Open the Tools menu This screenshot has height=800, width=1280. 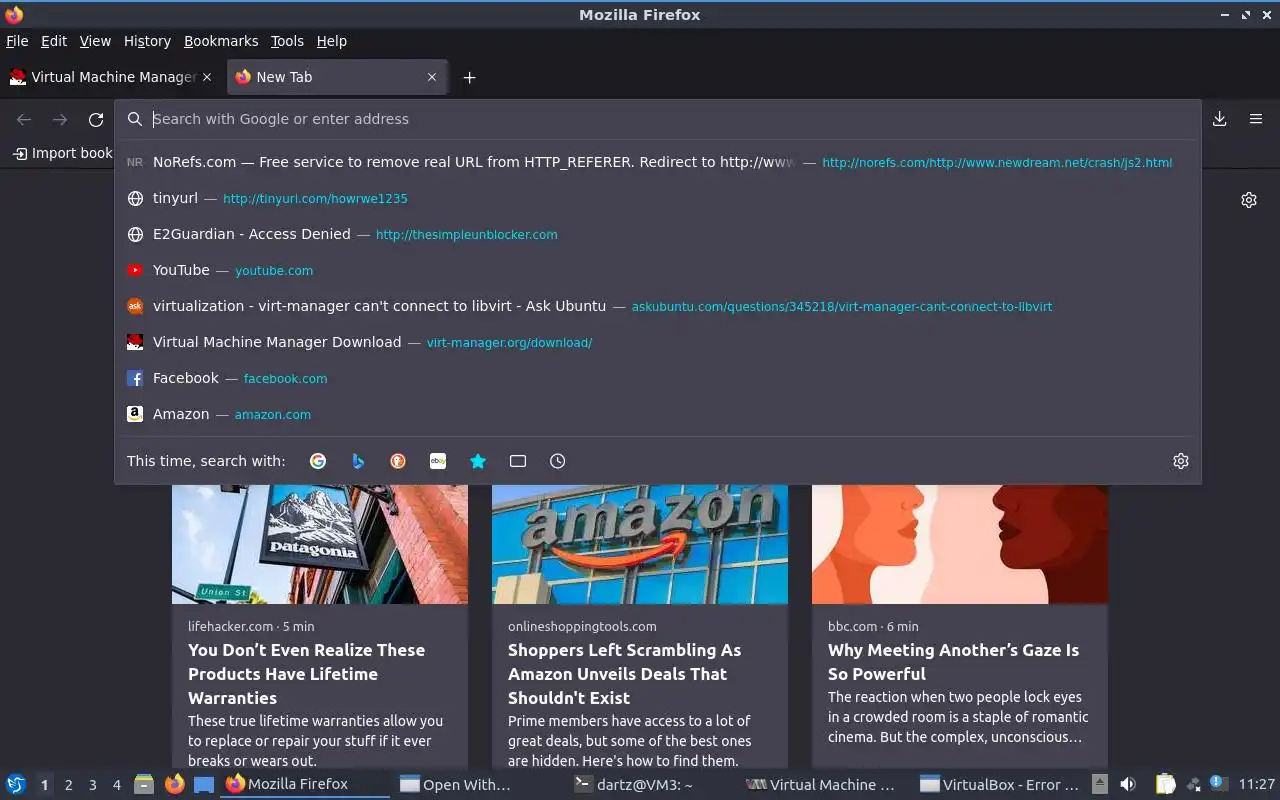[x=287, y=41]
